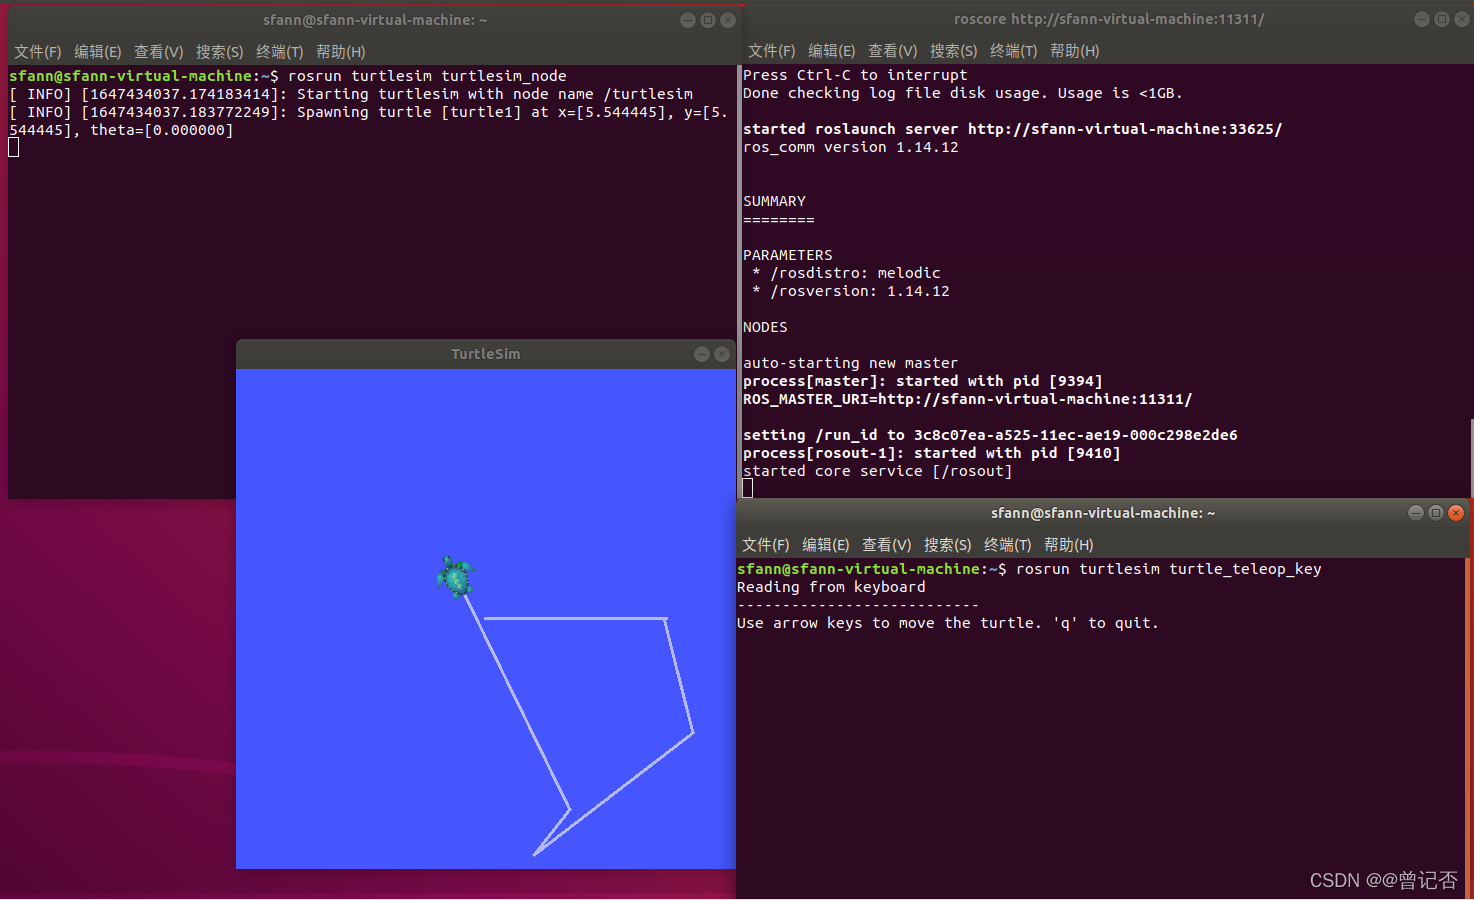The image size is (1474, 900).
Task: Click 'started roslaunch server' line
Action: (1012, 129)
